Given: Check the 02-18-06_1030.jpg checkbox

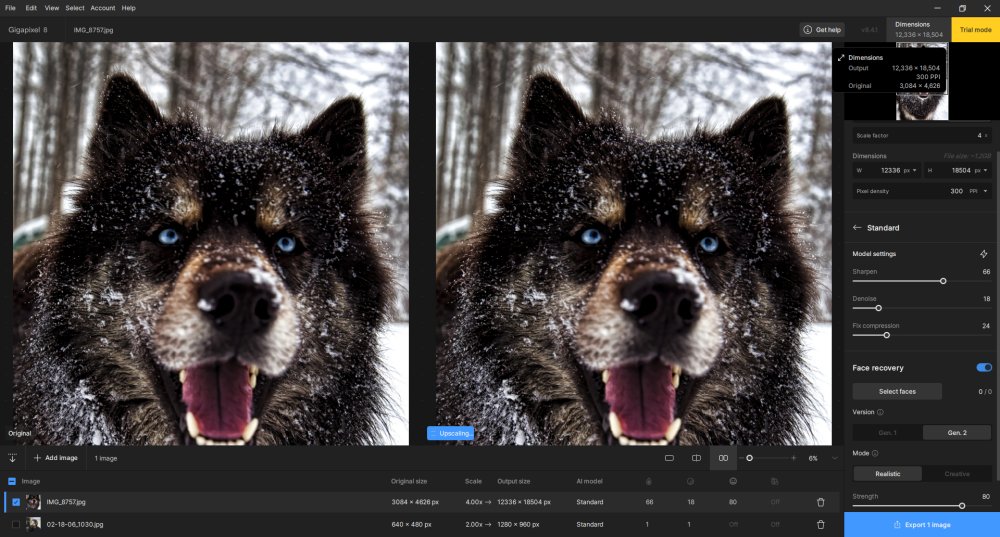Looking at the screenshot, I should click(x=16, y=524).
